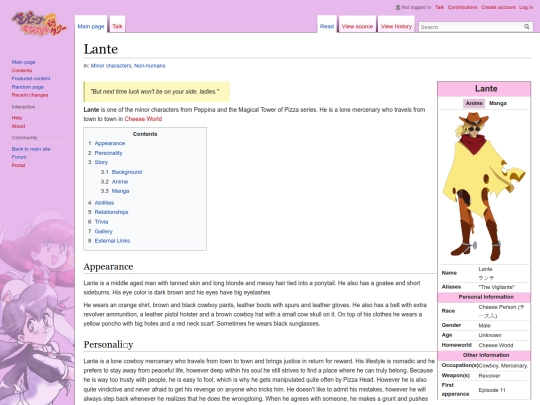540x405 pixels.
Task: Switch infobox to the Manga tab
Action: [x=498, y=103]
